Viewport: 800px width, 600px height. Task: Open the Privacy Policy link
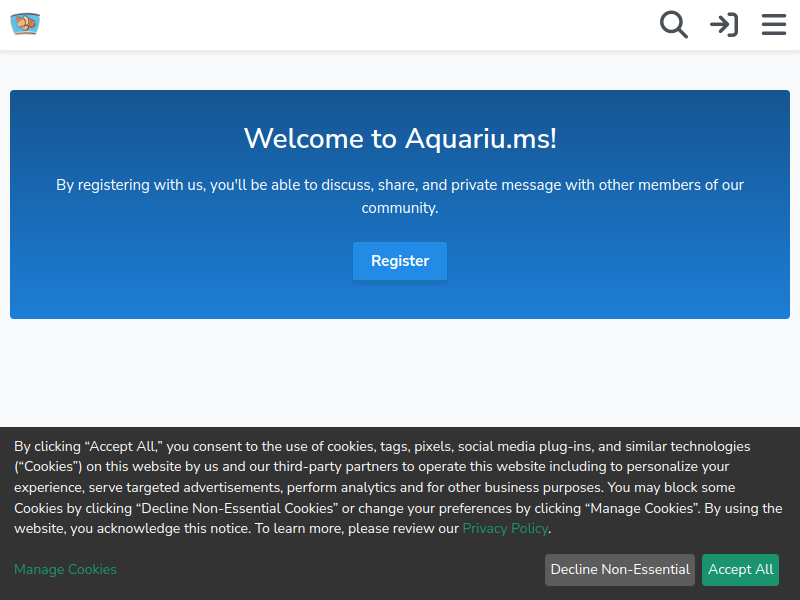point(505,529)
